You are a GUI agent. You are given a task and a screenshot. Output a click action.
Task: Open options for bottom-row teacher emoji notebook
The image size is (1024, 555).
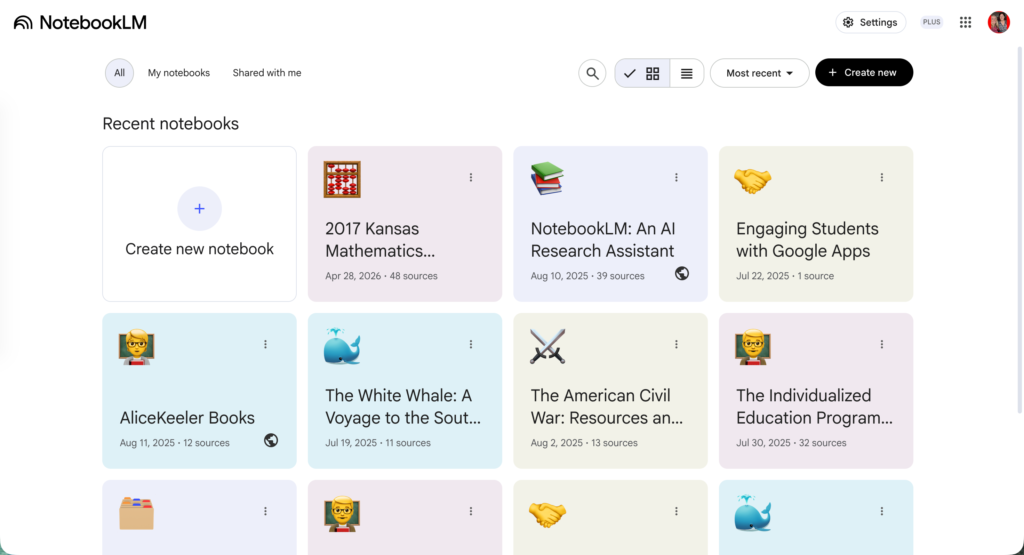pos(471,511)
